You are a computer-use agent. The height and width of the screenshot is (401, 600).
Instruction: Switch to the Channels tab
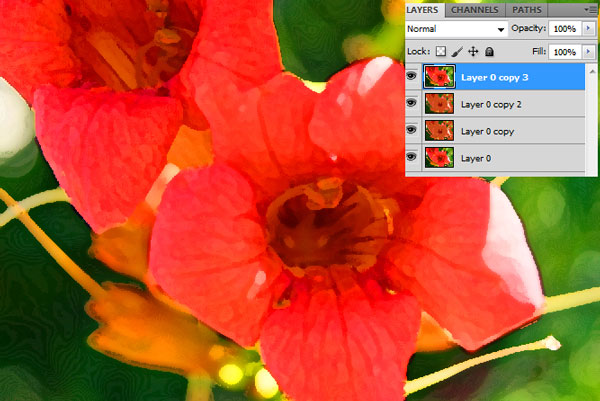[474, 10]
